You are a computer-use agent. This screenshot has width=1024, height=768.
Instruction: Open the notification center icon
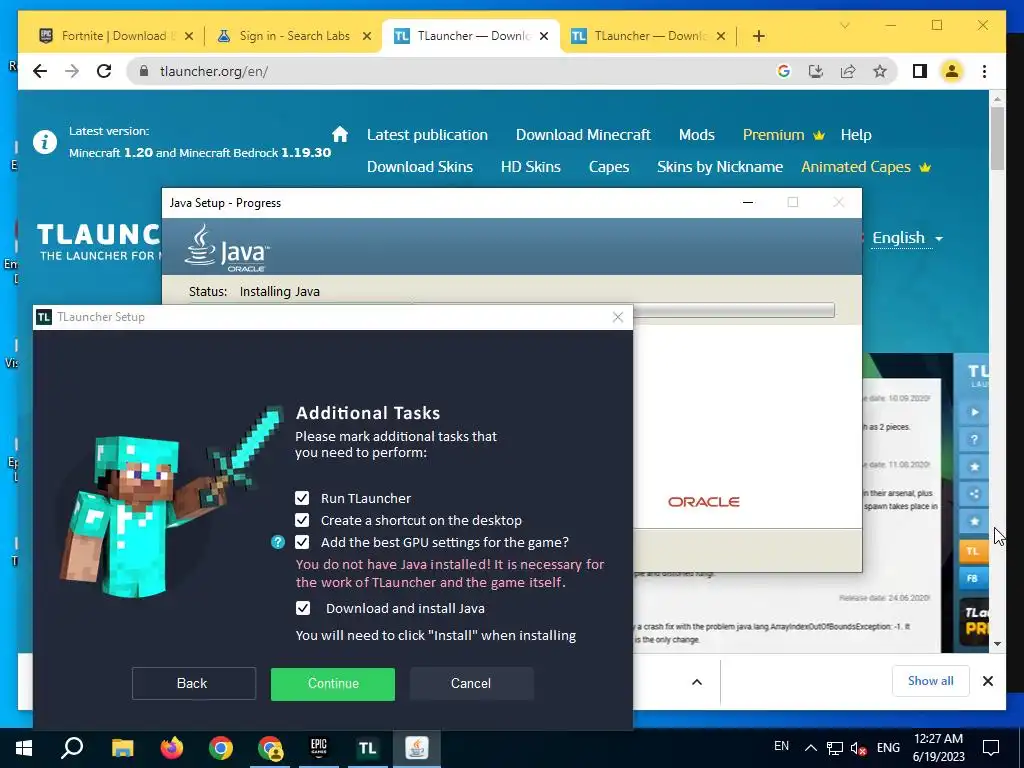[x=991, y=748]
